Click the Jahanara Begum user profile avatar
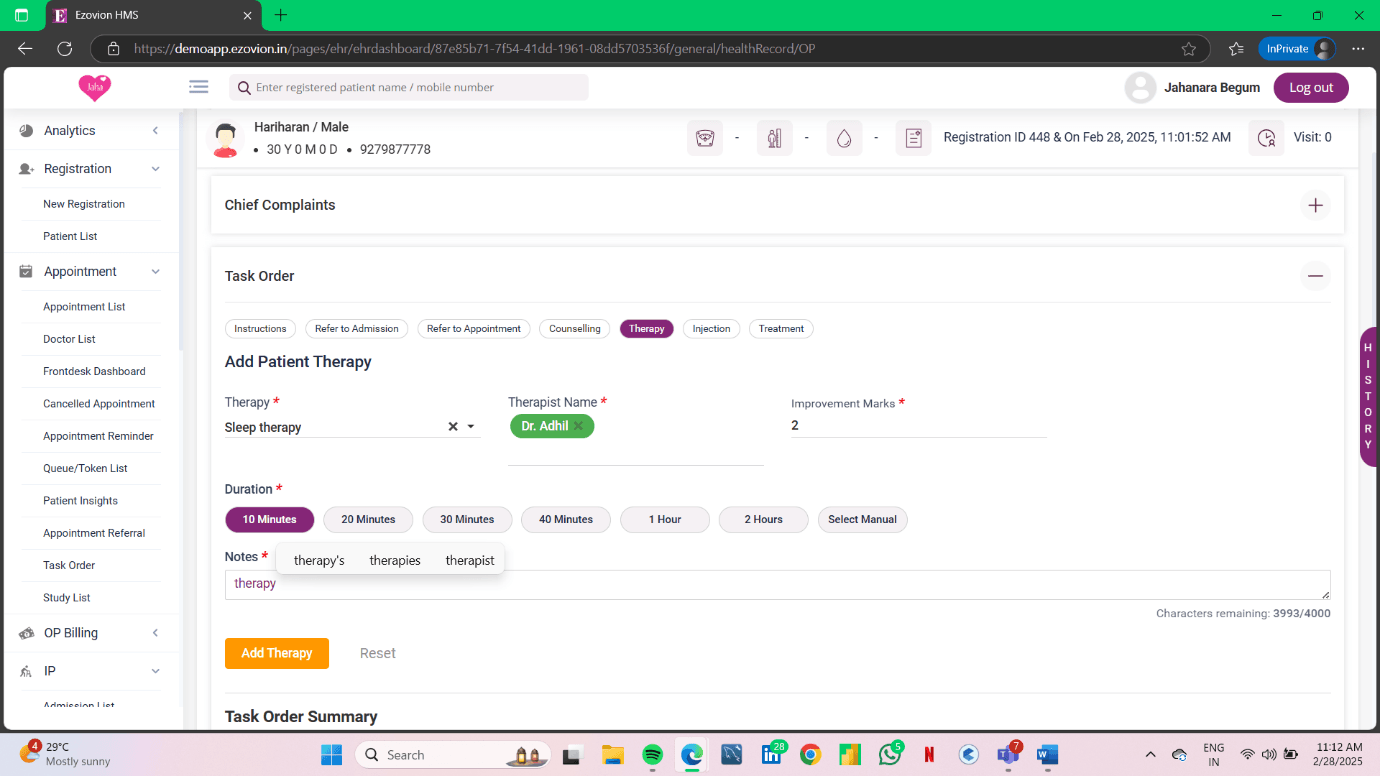Viewport: 1380px width, 776px height. 1140,88
